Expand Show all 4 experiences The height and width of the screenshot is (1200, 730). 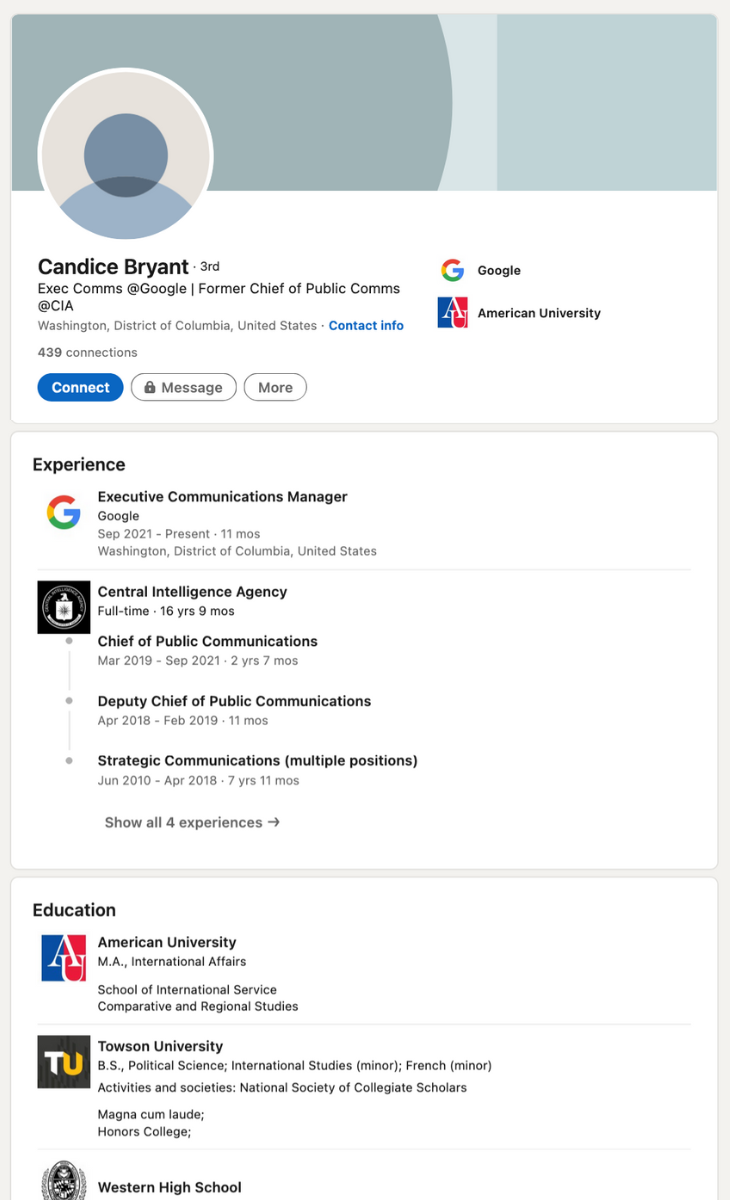tap(192, 822)
